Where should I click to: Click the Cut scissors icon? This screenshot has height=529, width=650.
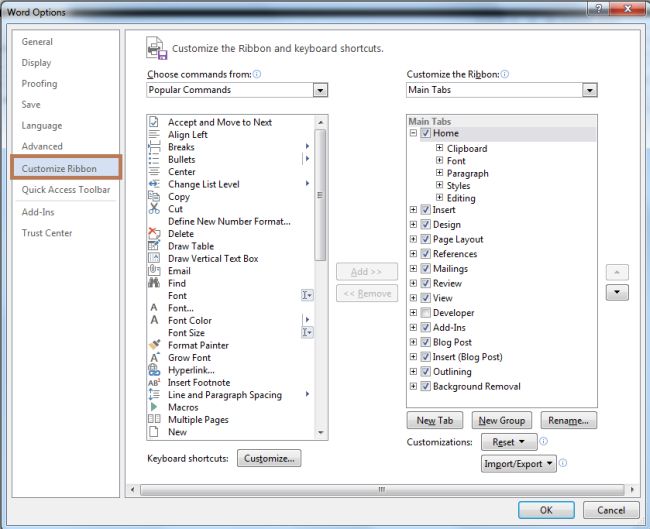pos(154,209)
